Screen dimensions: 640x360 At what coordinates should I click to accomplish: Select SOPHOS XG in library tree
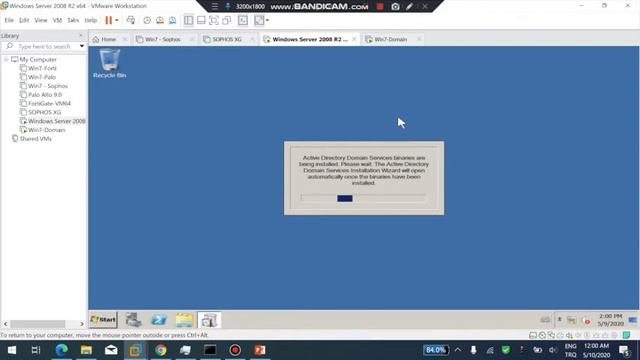pos(44,112)
